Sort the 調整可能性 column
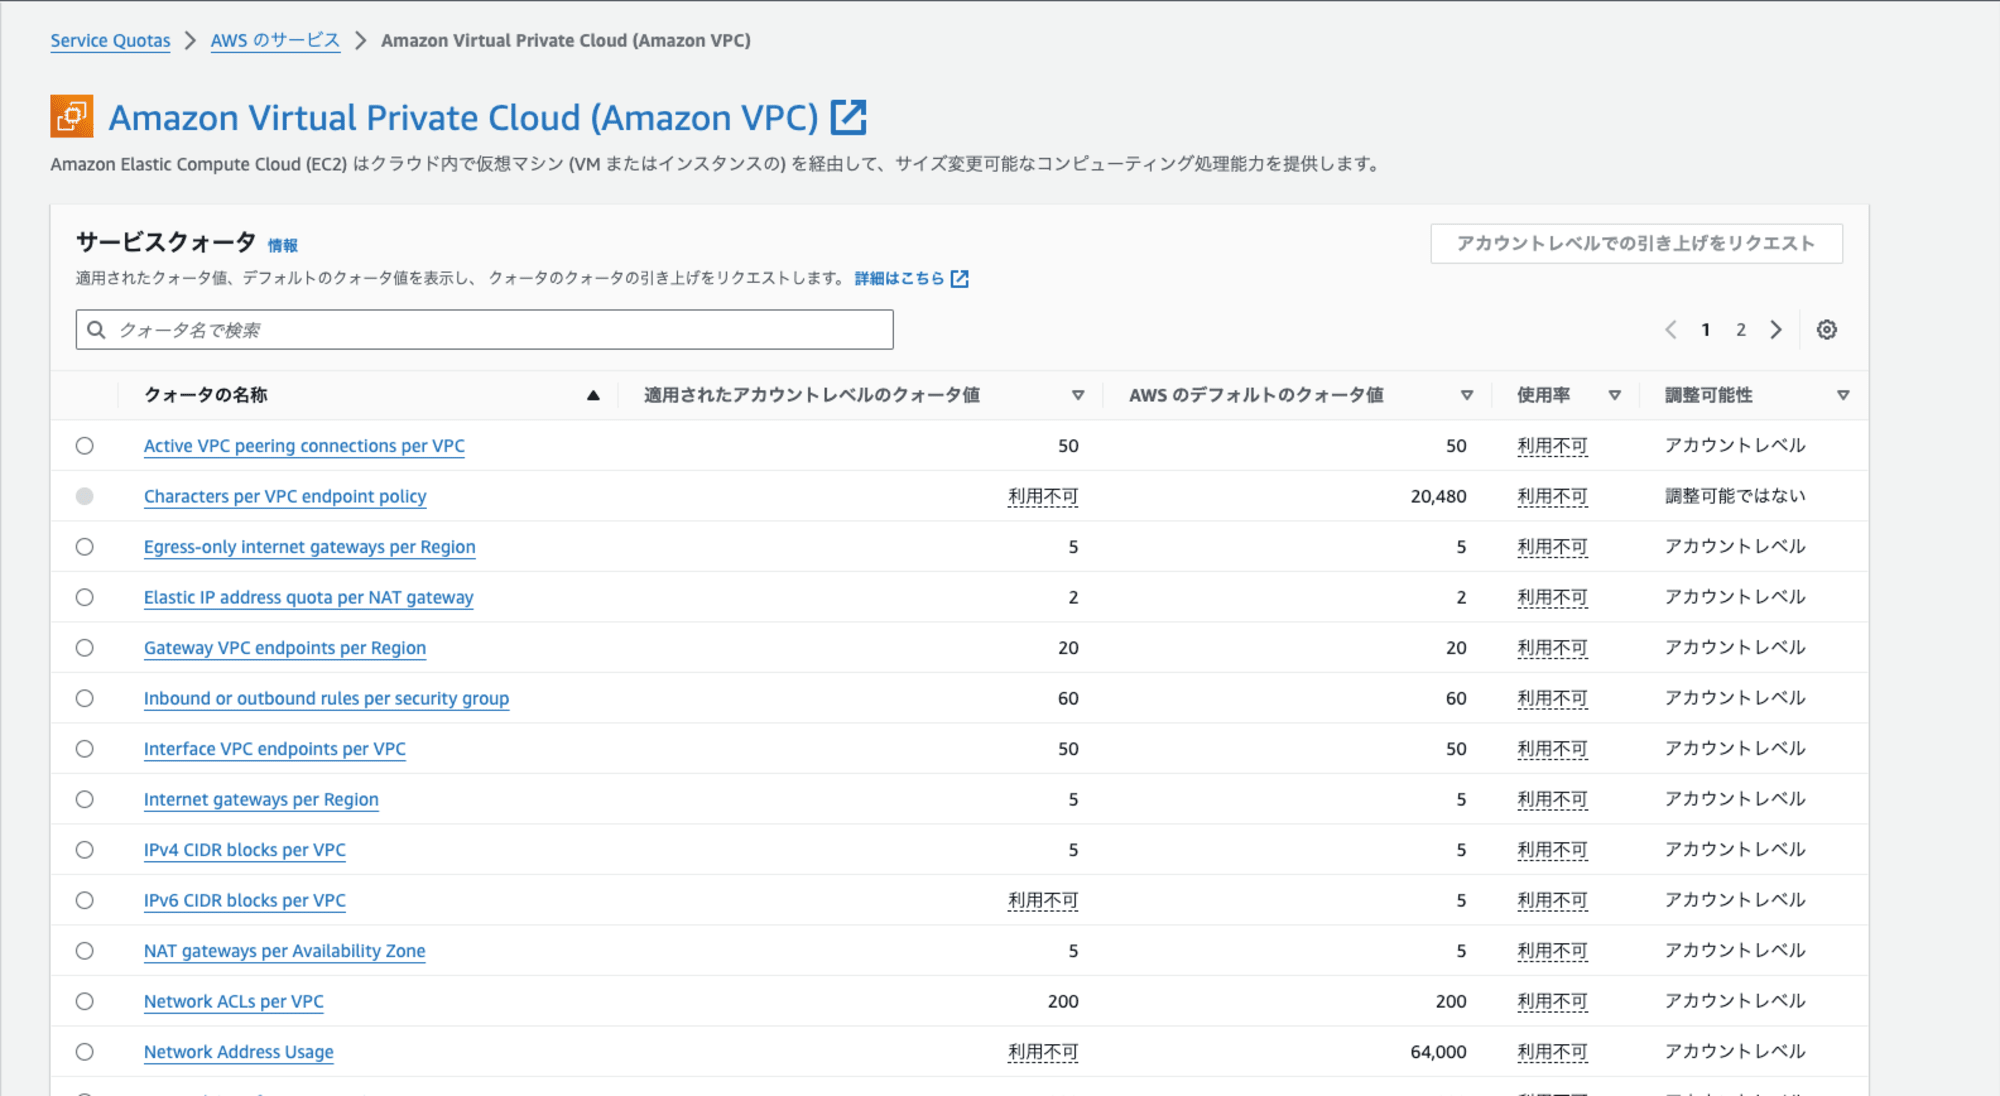The width and height of the screenshot is (2000, 1096). tap(1843, 395)
